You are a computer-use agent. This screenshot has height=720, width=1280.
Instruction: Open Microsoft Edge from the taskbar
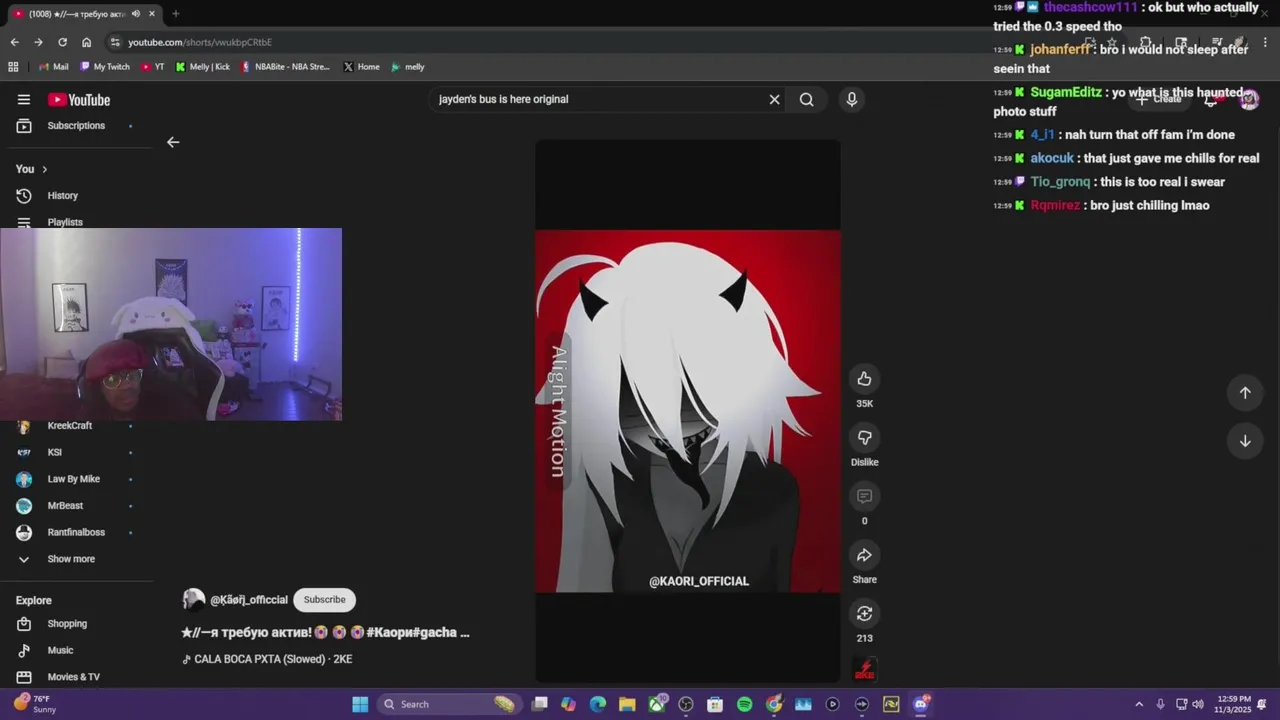(x=598, y=704)
